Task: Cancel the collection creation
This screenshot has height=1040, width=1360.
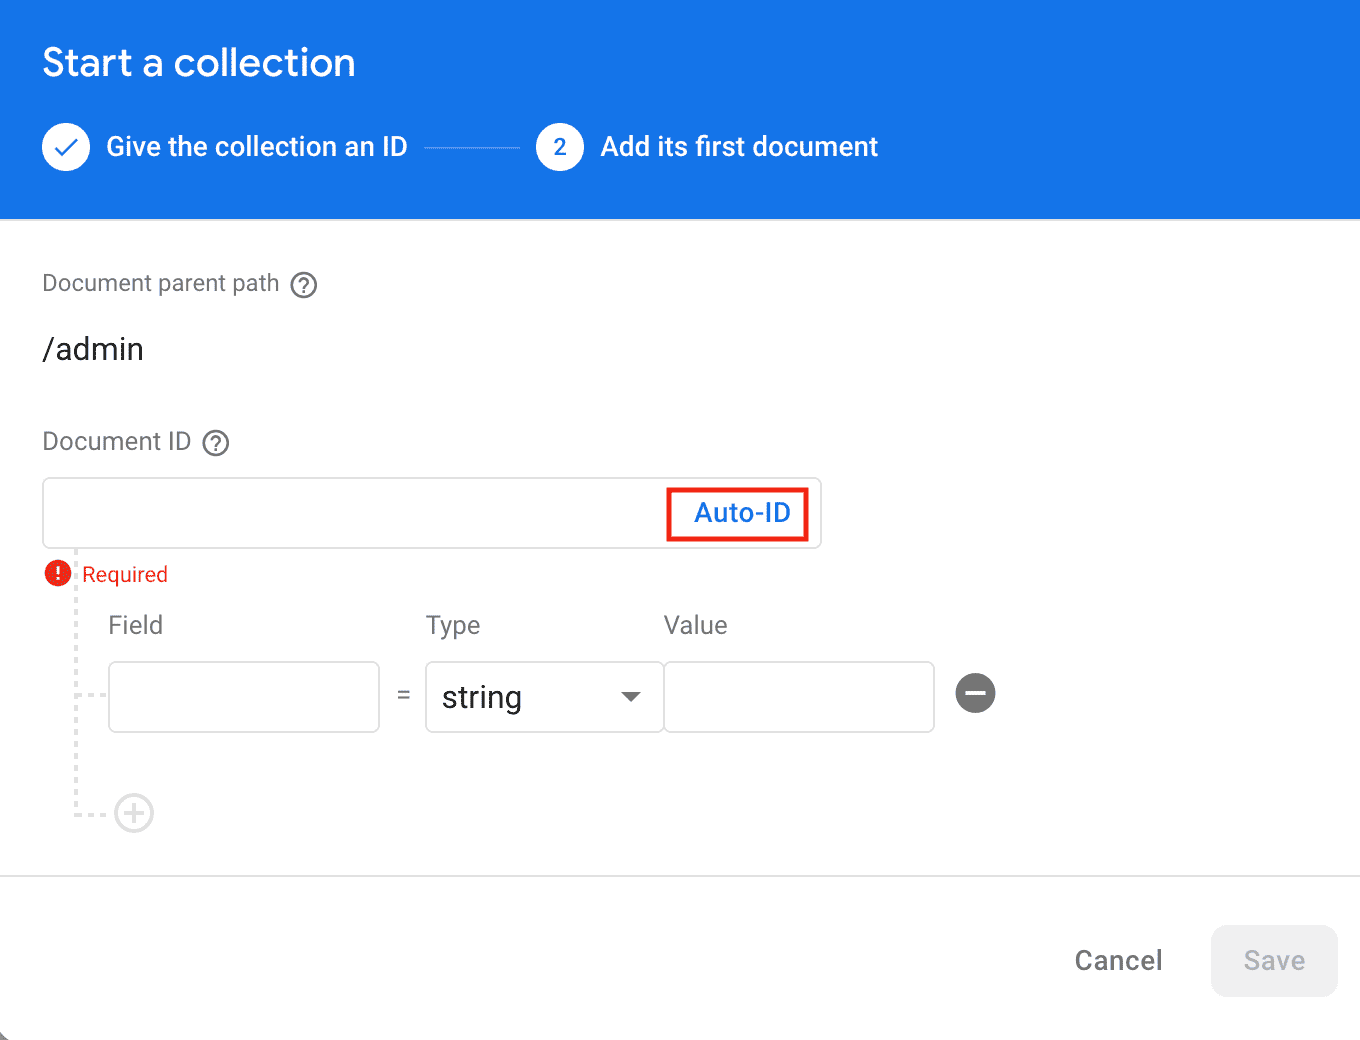Action: click(x=1118, y=960)
